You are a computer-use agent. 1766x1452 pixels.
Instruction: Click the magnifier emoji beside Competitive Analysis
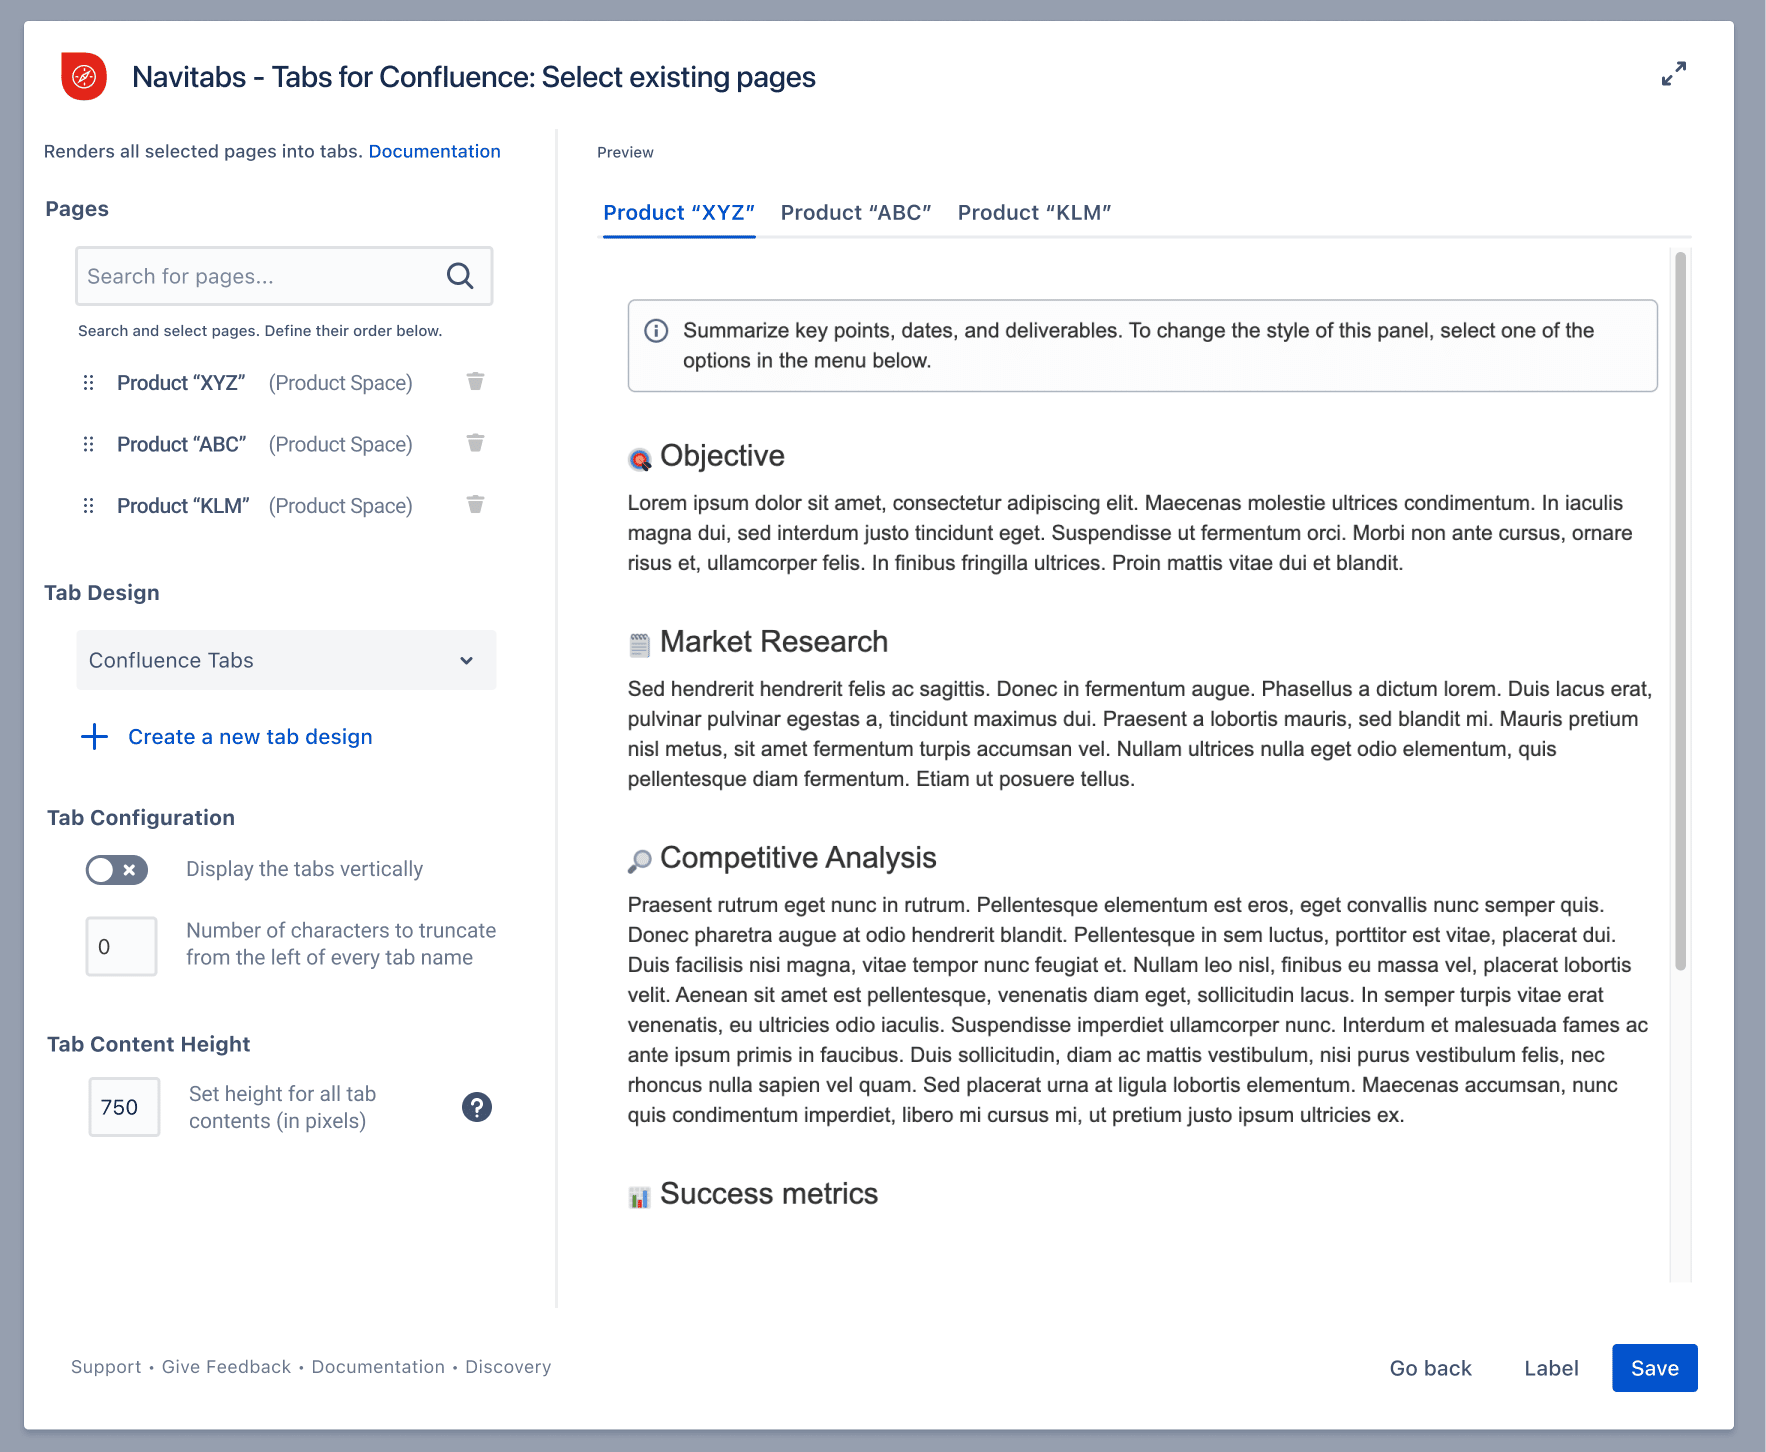pyautogui.click(x=638, y=858)
